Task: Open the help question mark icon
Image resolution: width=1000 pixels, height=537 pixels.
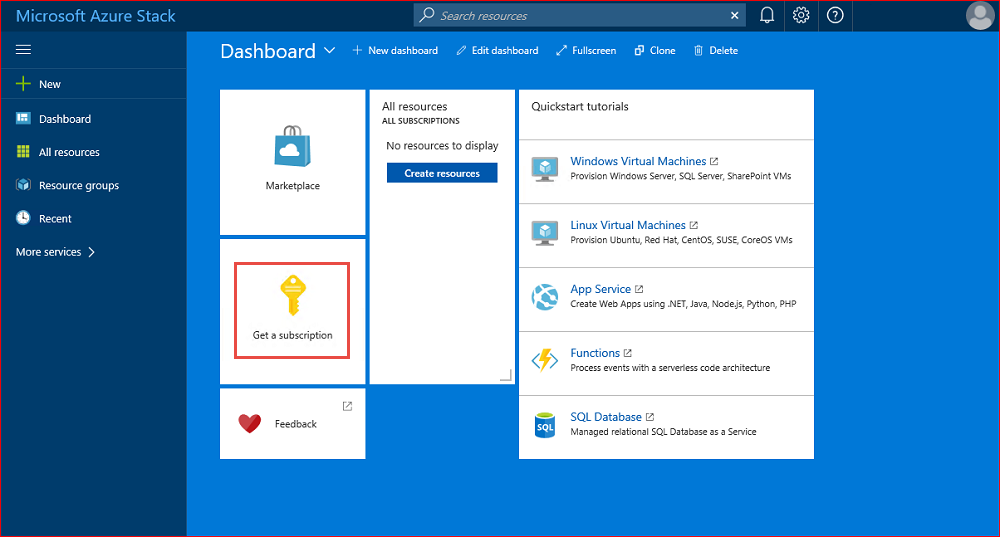Action: [835, 15]
